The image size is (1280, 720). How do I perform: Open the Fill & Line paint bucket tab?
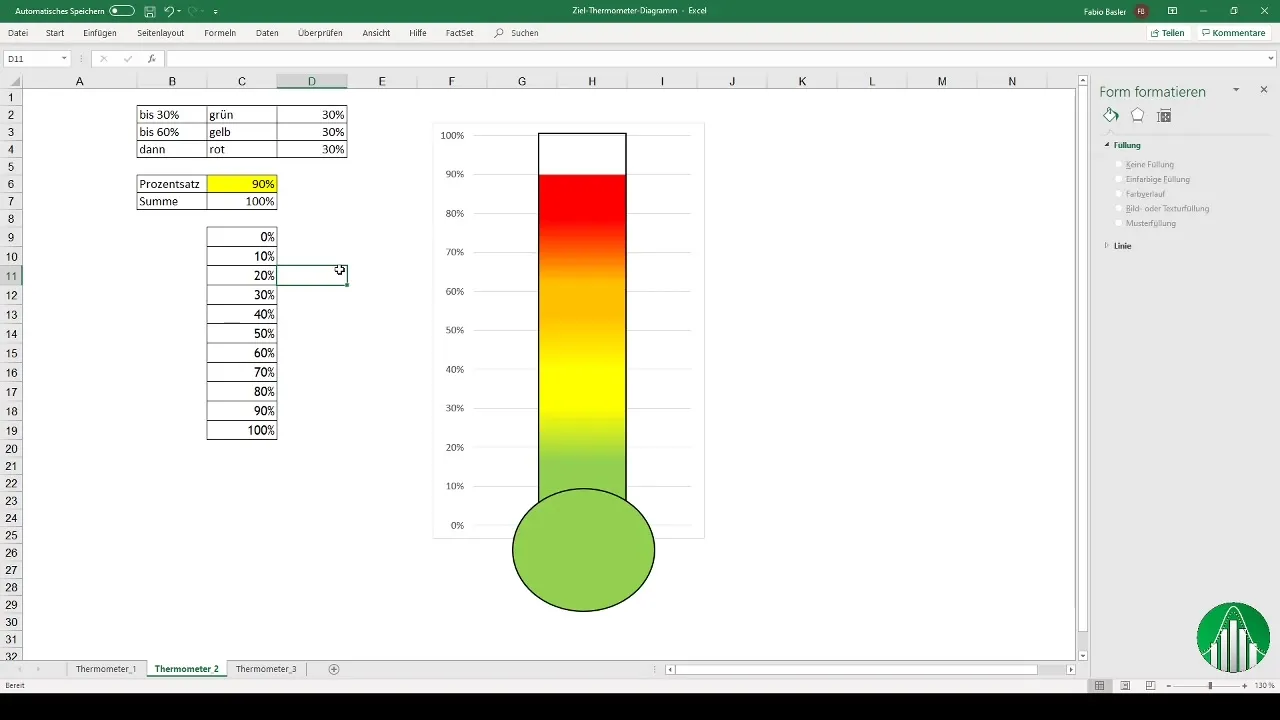1111,115
